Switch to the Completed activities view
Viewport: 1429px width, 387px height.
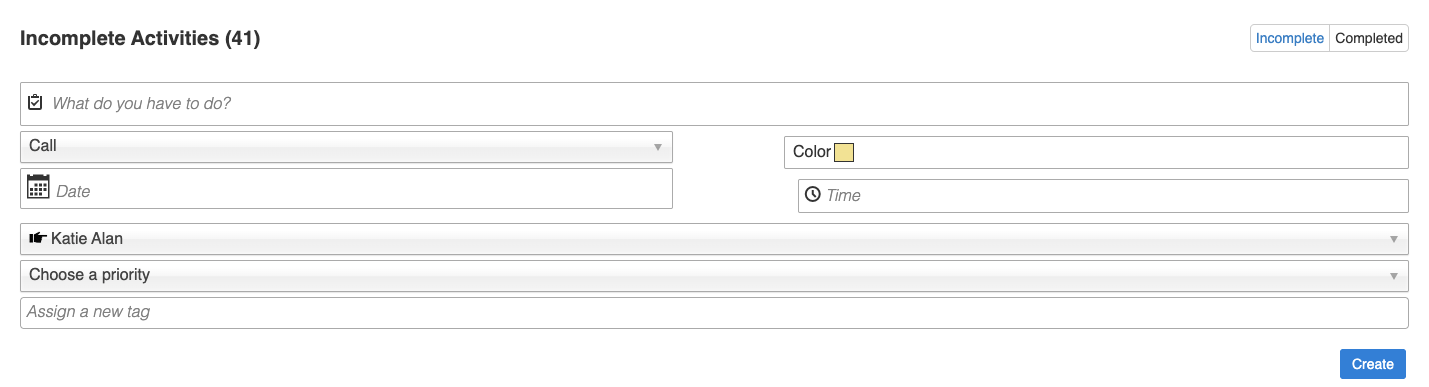pyautogui.click(x=1369, y=38)
